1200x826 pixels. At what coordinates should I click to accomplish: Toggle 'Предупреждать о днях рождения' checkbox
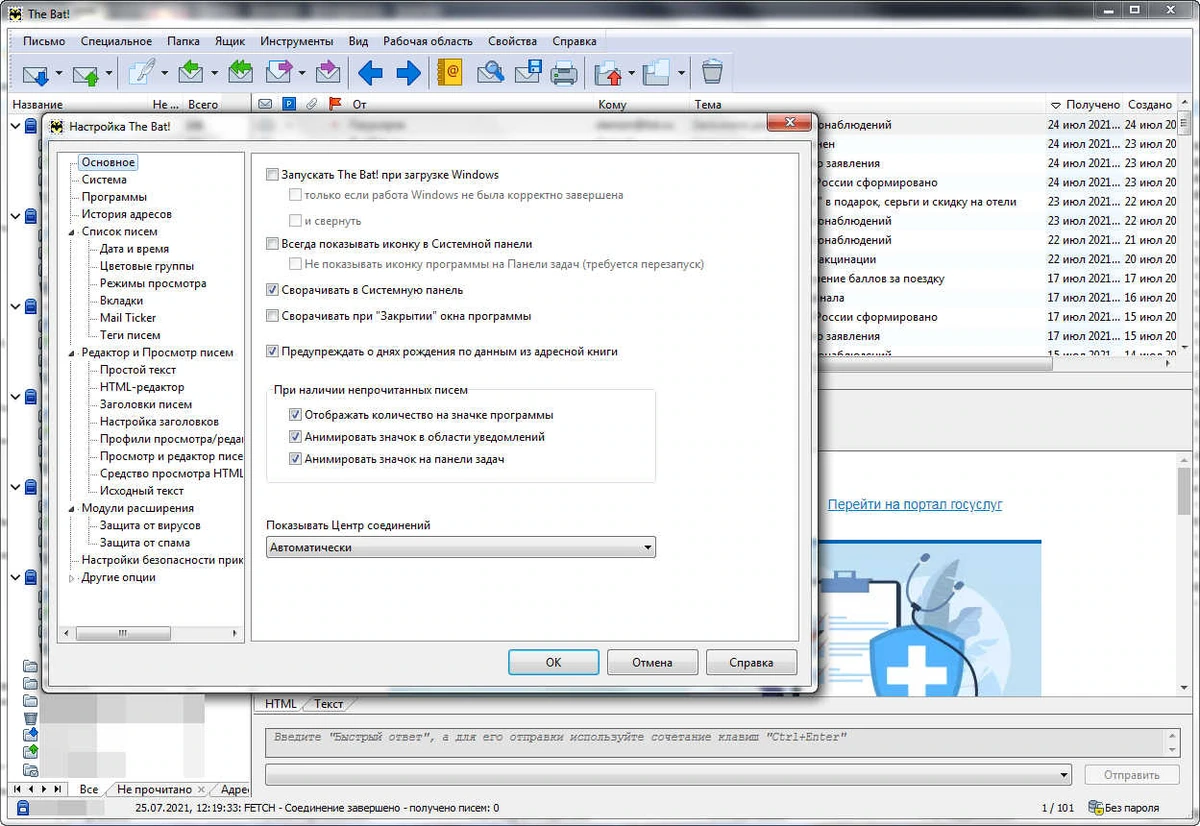tap(273, 352)
